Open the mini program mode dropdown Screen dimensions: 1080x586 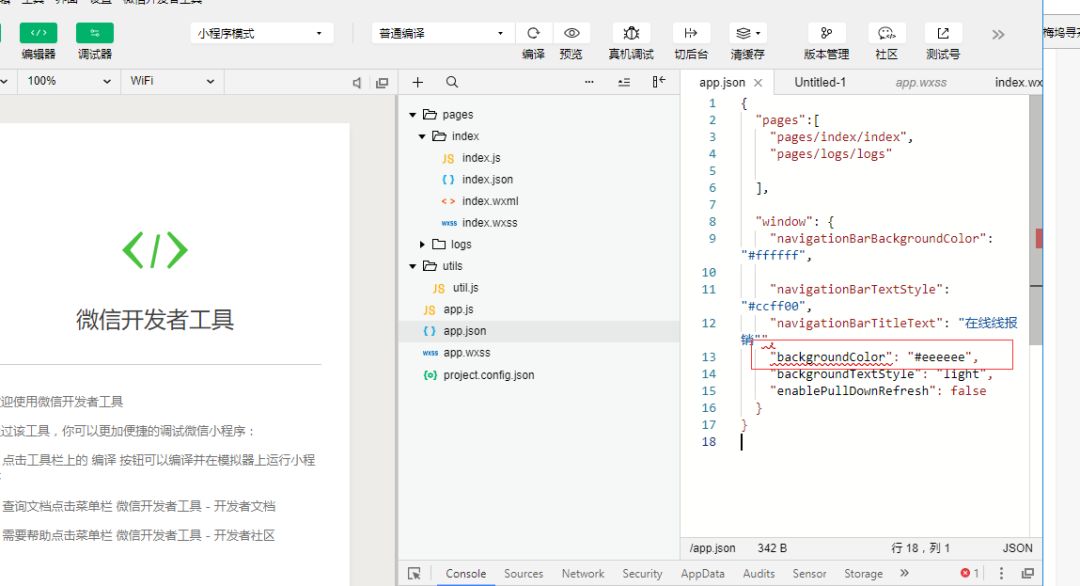[x=262, y=33]
